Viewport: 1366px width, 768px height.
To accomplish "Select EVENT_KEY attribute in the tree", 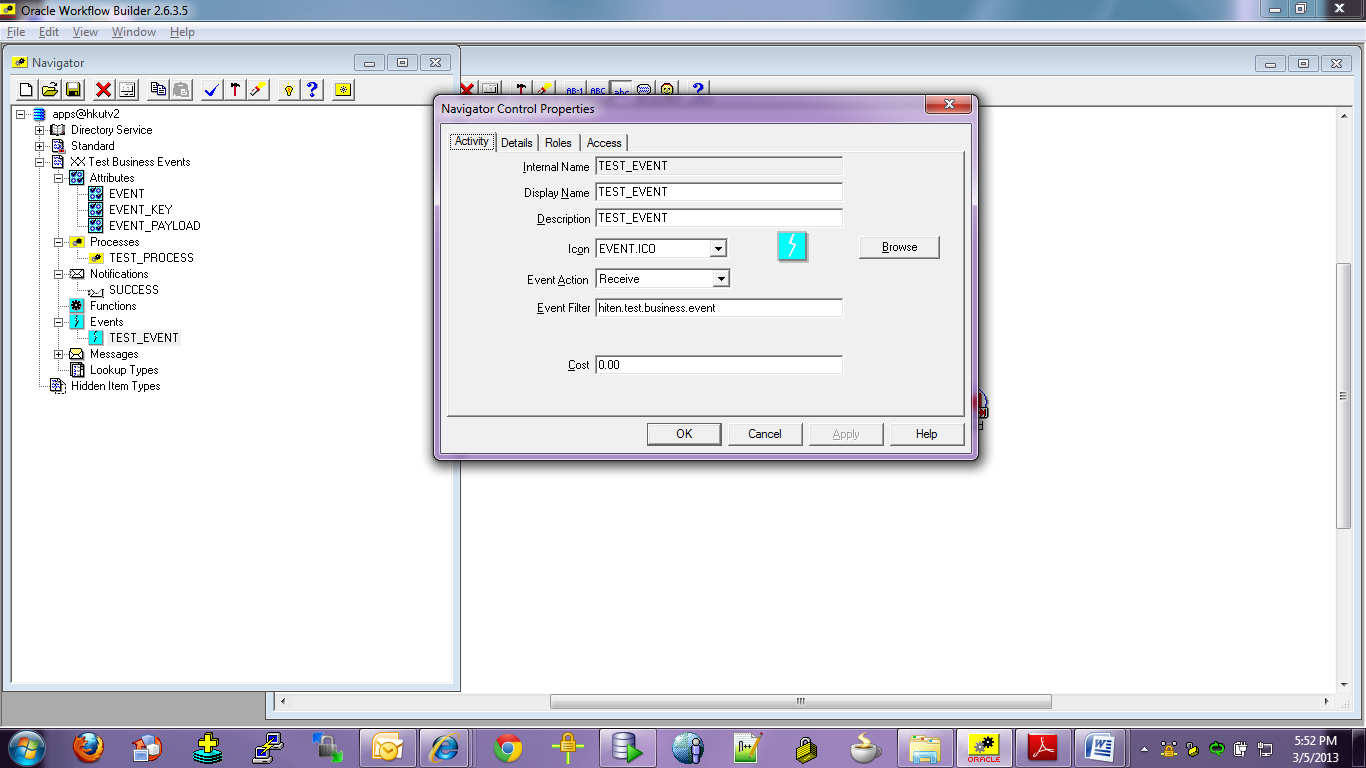I will click(x=141, y=210).
